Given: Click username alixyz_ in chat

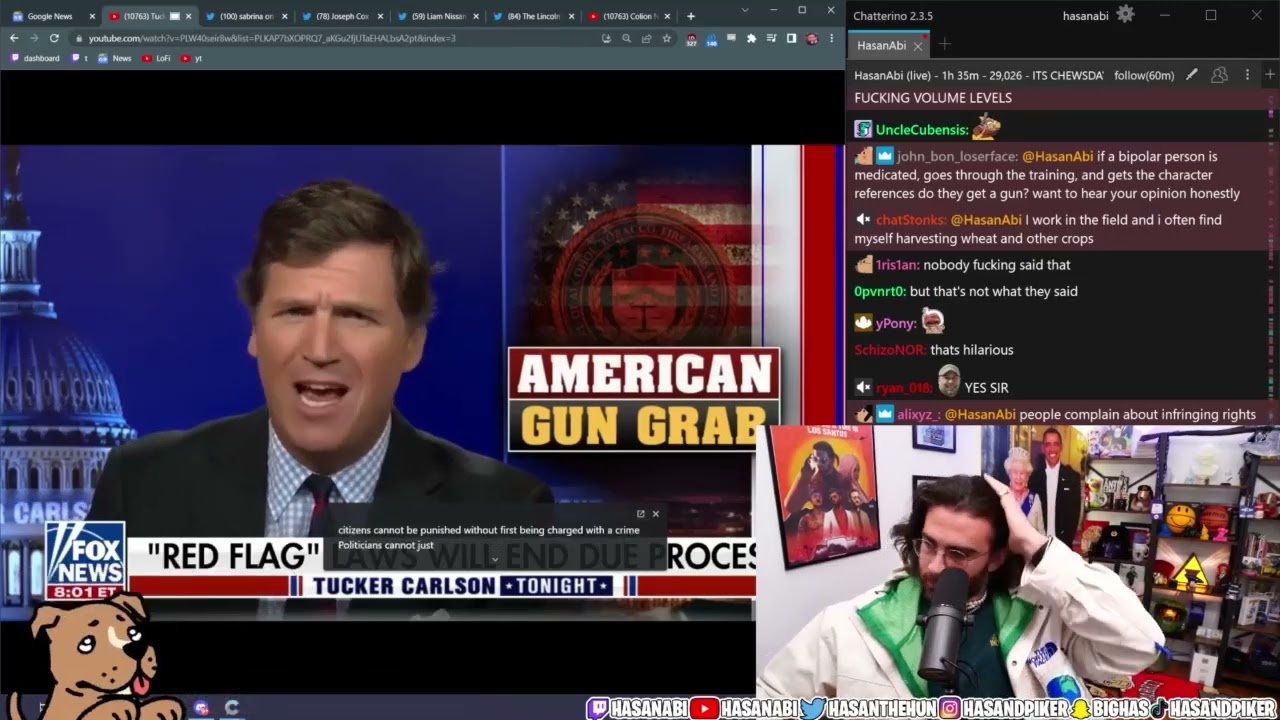Looking at the screenshot, I should tap(919, 415).
